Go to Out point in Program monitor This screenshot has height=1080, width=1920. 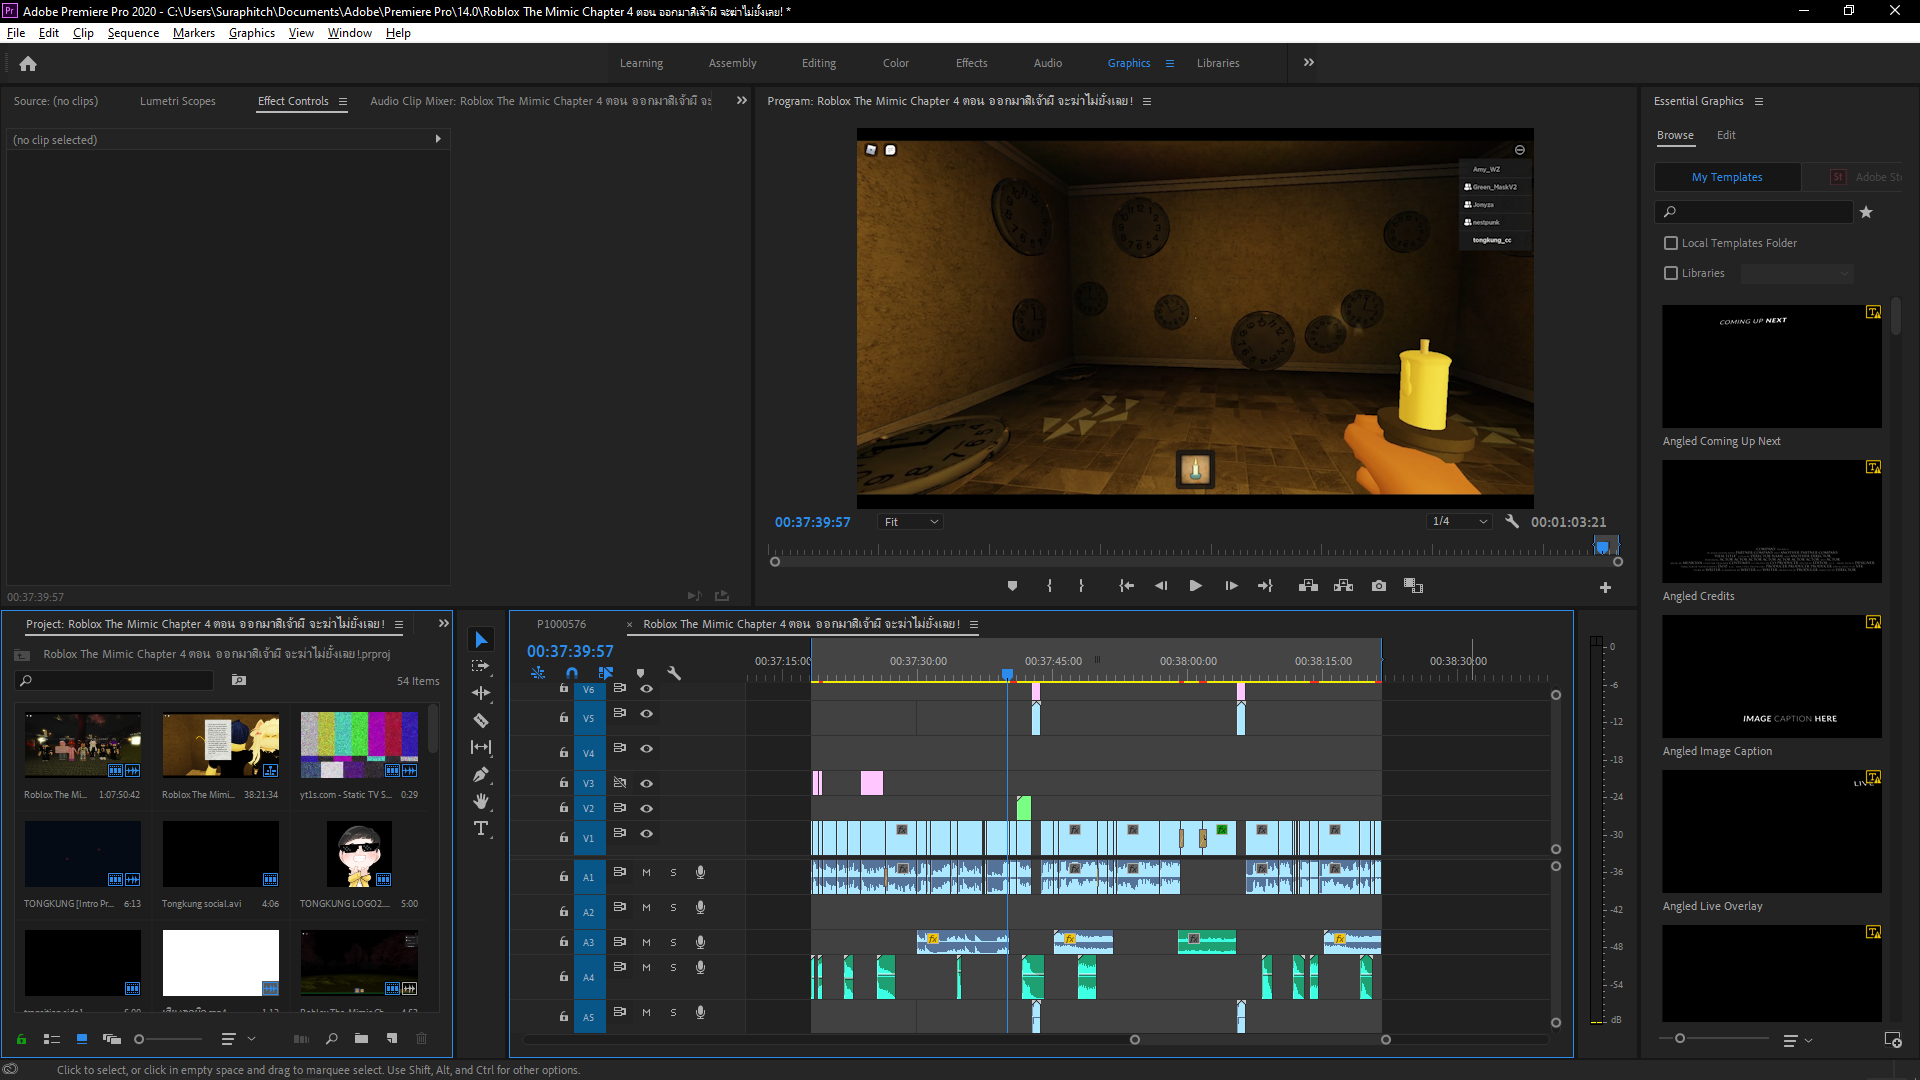pyautogui.click(x=1265, y=586)
